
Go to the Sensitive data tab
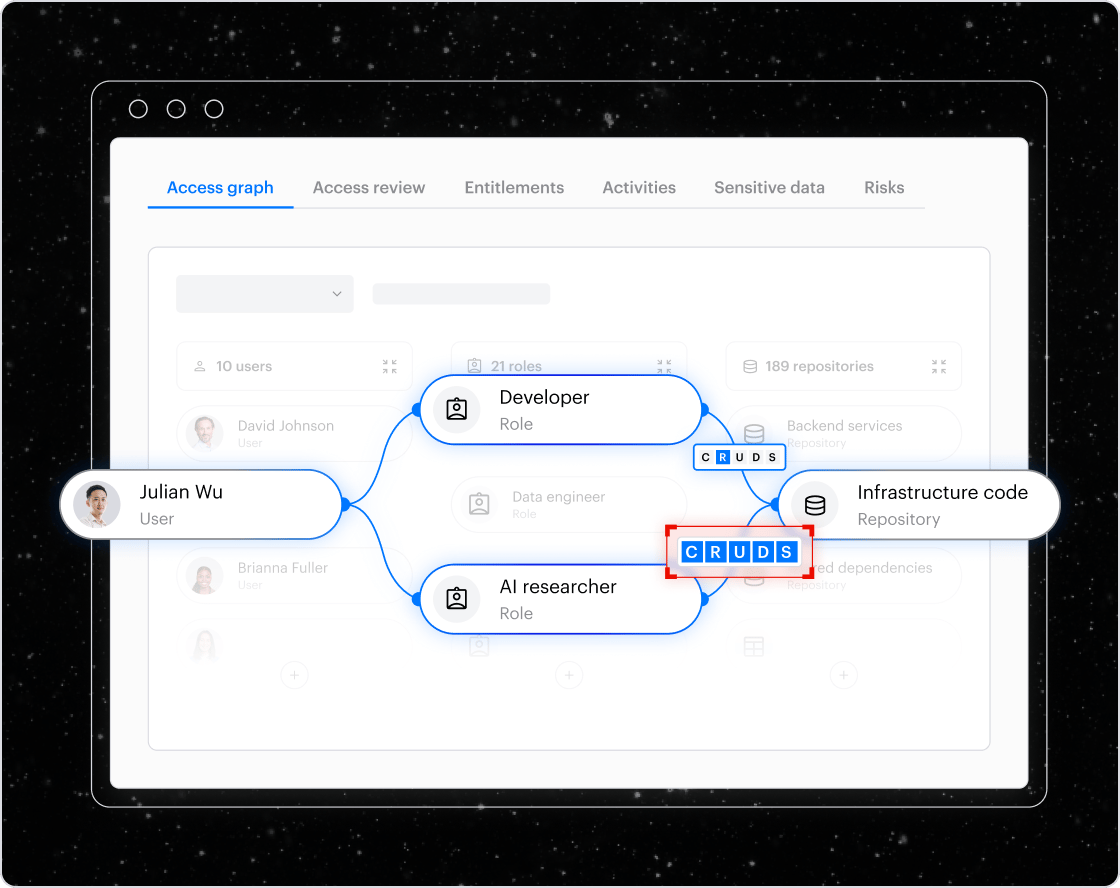769,188
